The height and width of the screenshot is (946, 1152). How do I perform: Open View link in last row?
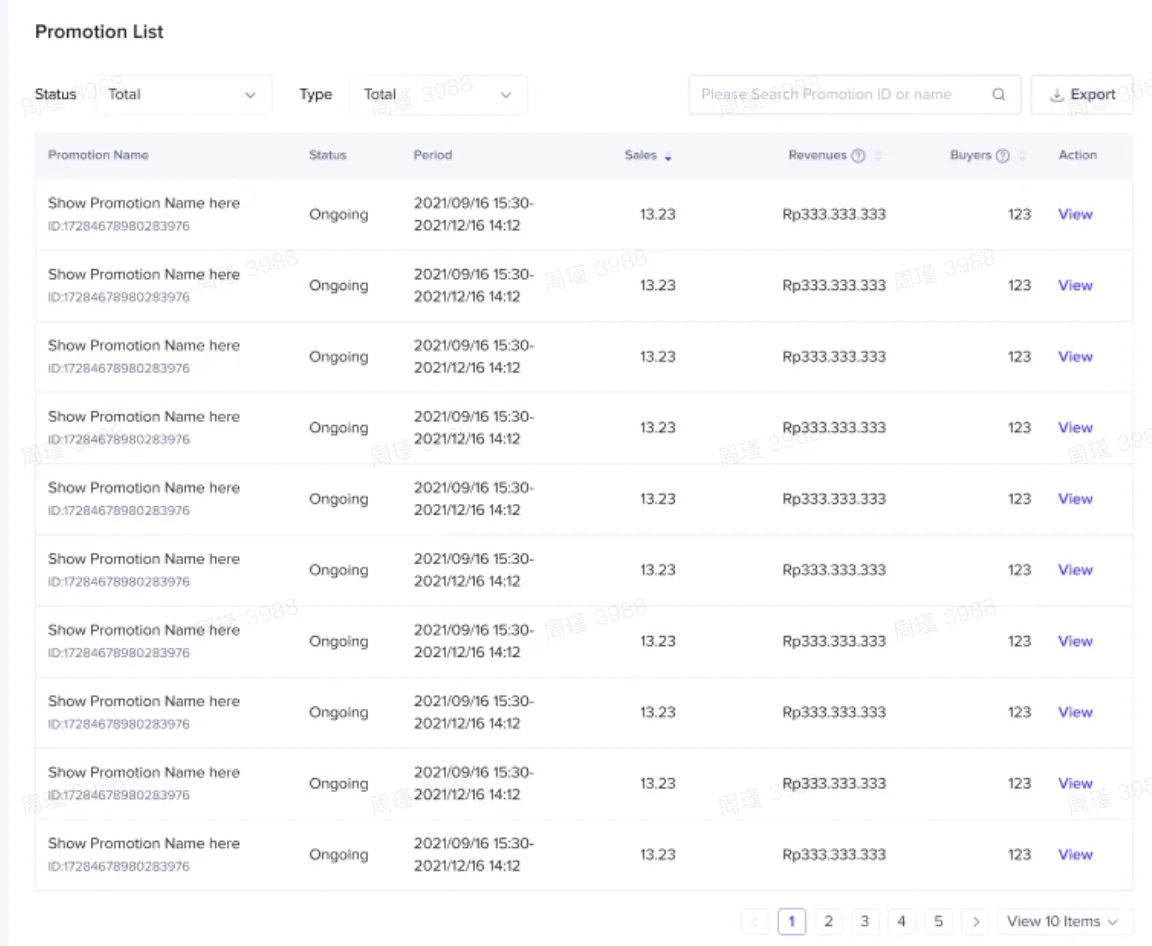click(x=1075, y=854)
